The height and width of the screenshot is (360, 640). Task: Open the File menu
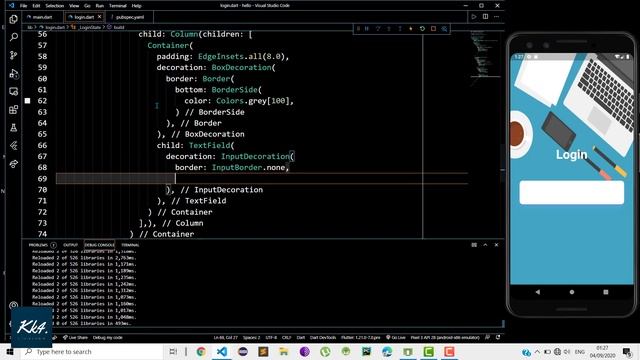point(23,6)
